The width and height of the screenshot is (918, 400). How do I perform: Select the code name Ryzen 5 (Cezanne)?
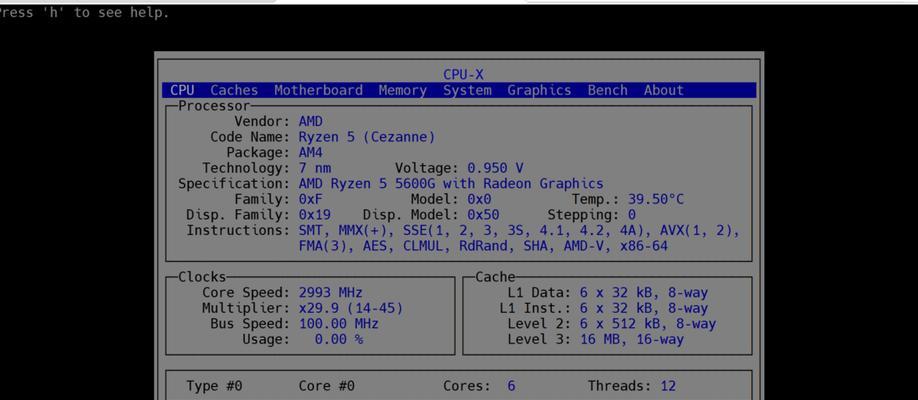367,137
